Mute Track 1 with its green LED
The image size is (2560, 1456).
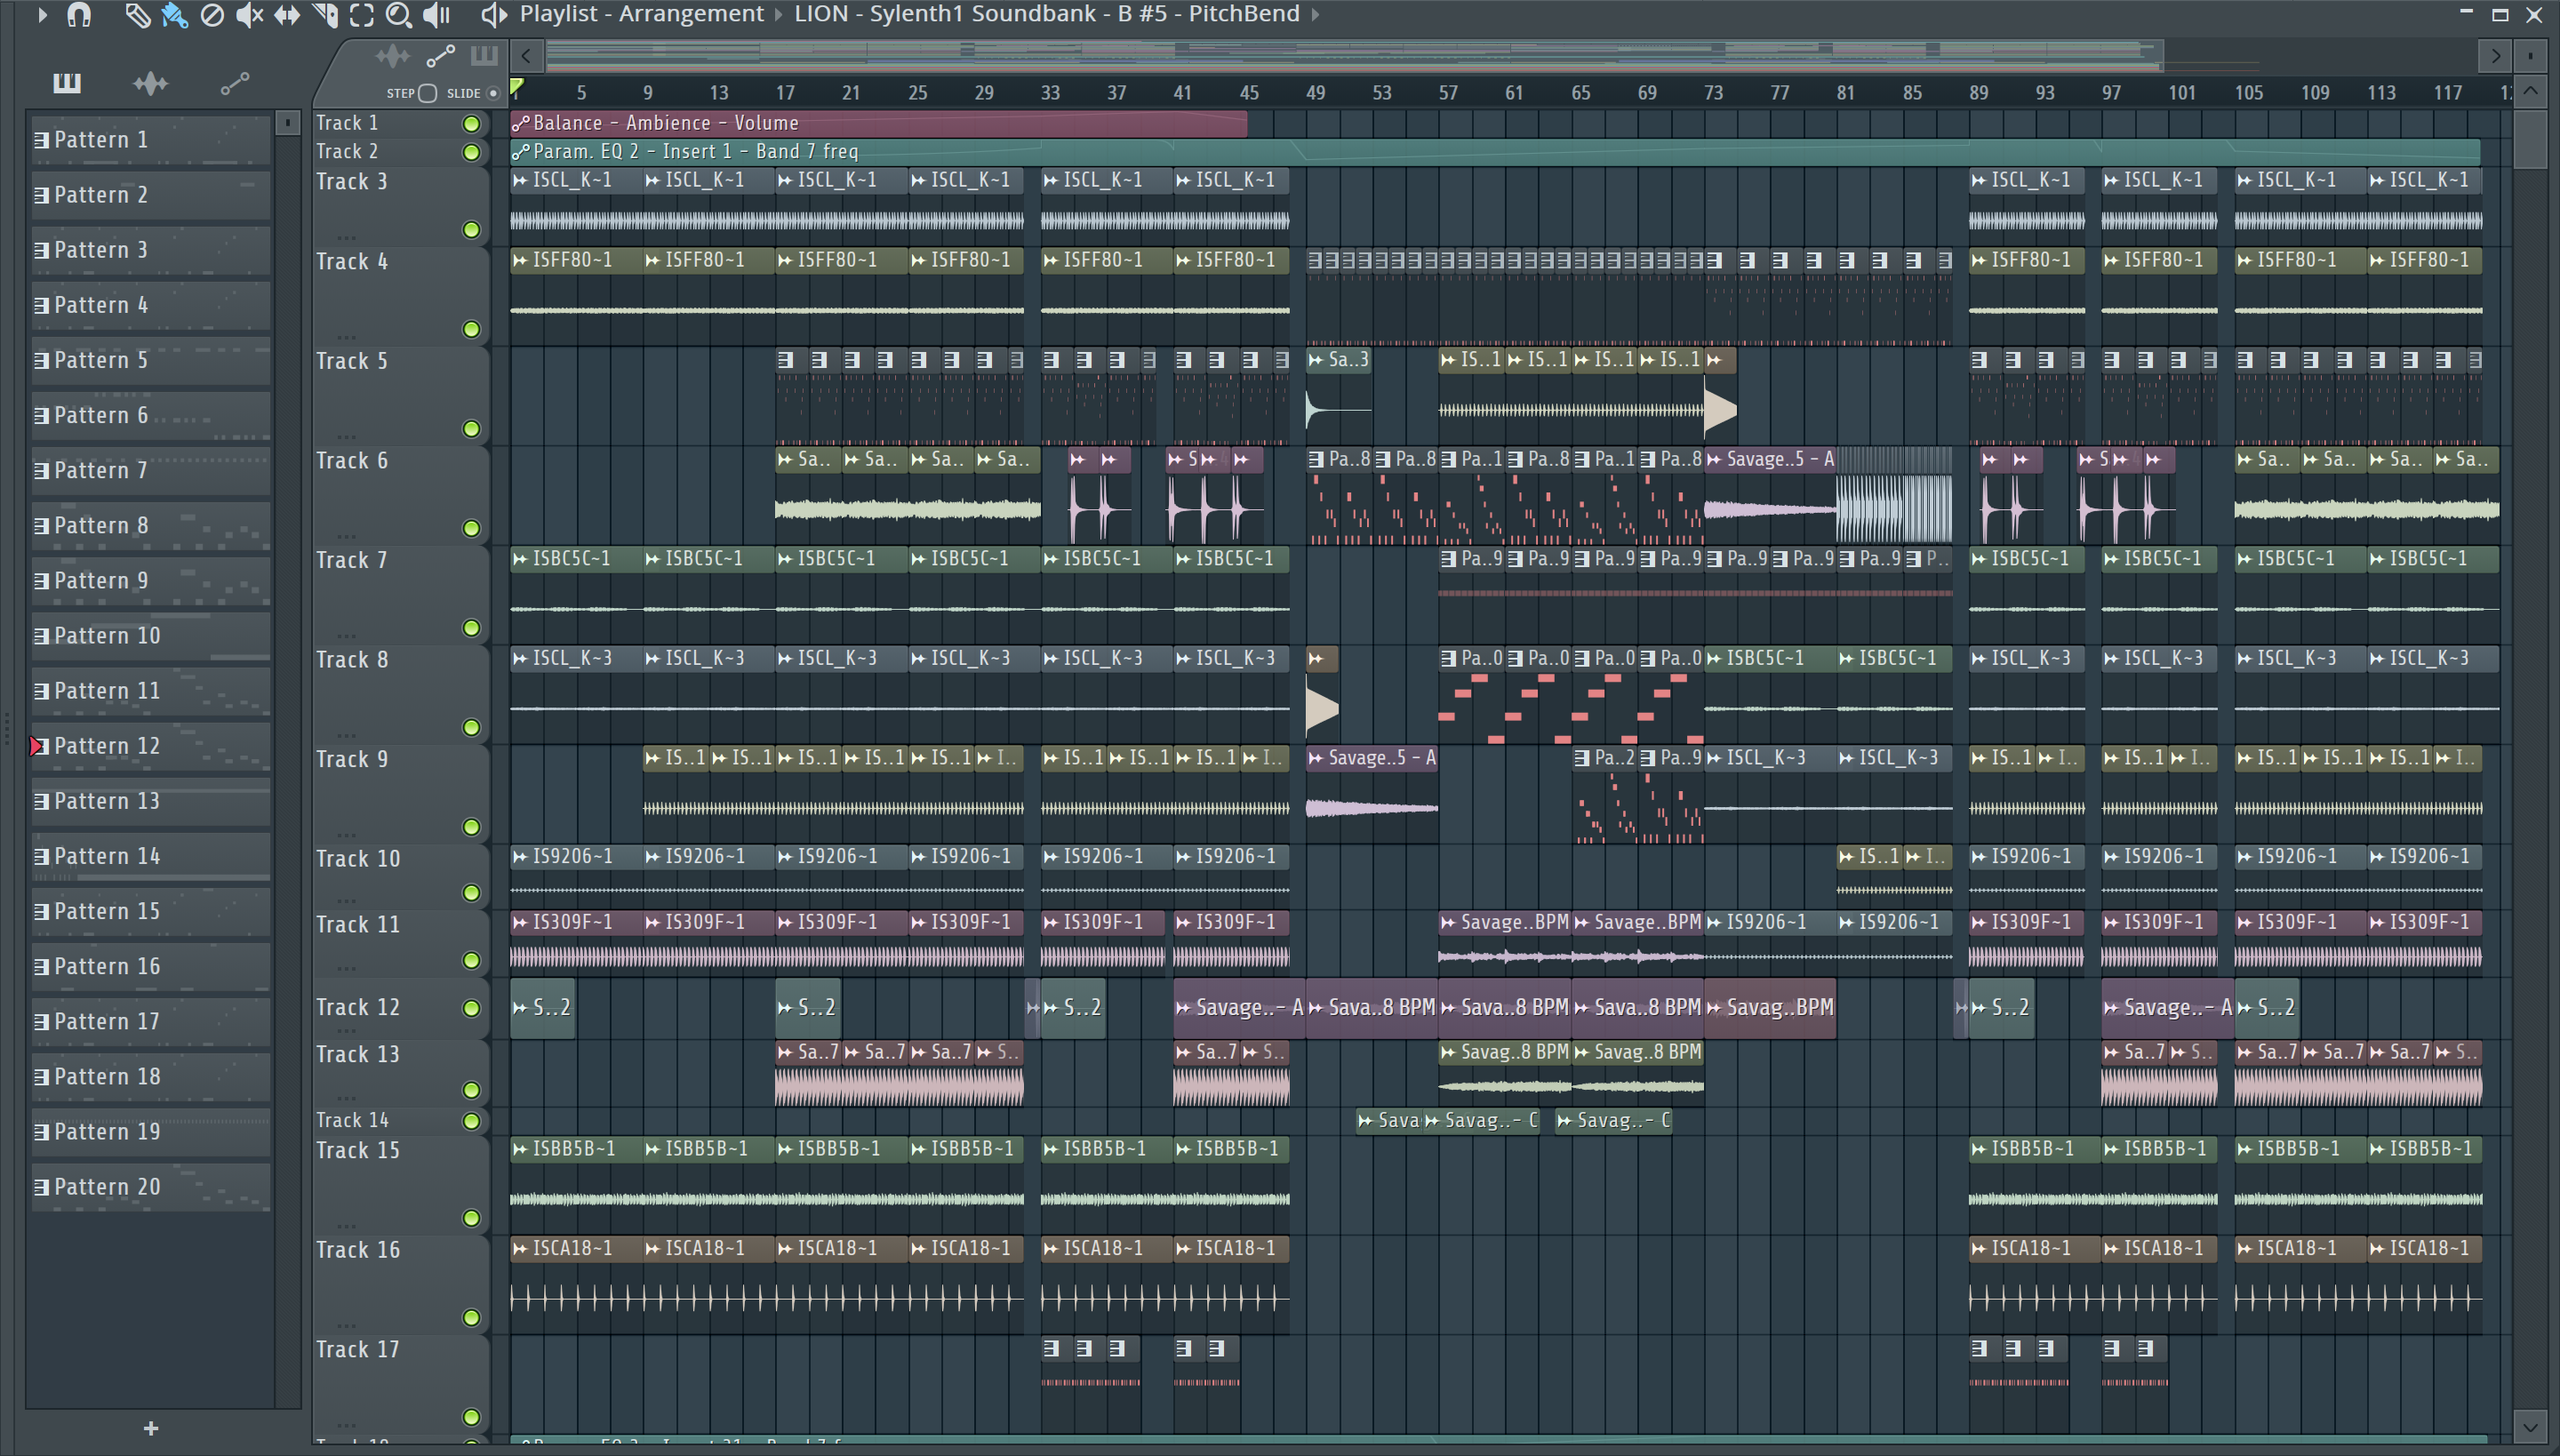click(x=471, y=124)
